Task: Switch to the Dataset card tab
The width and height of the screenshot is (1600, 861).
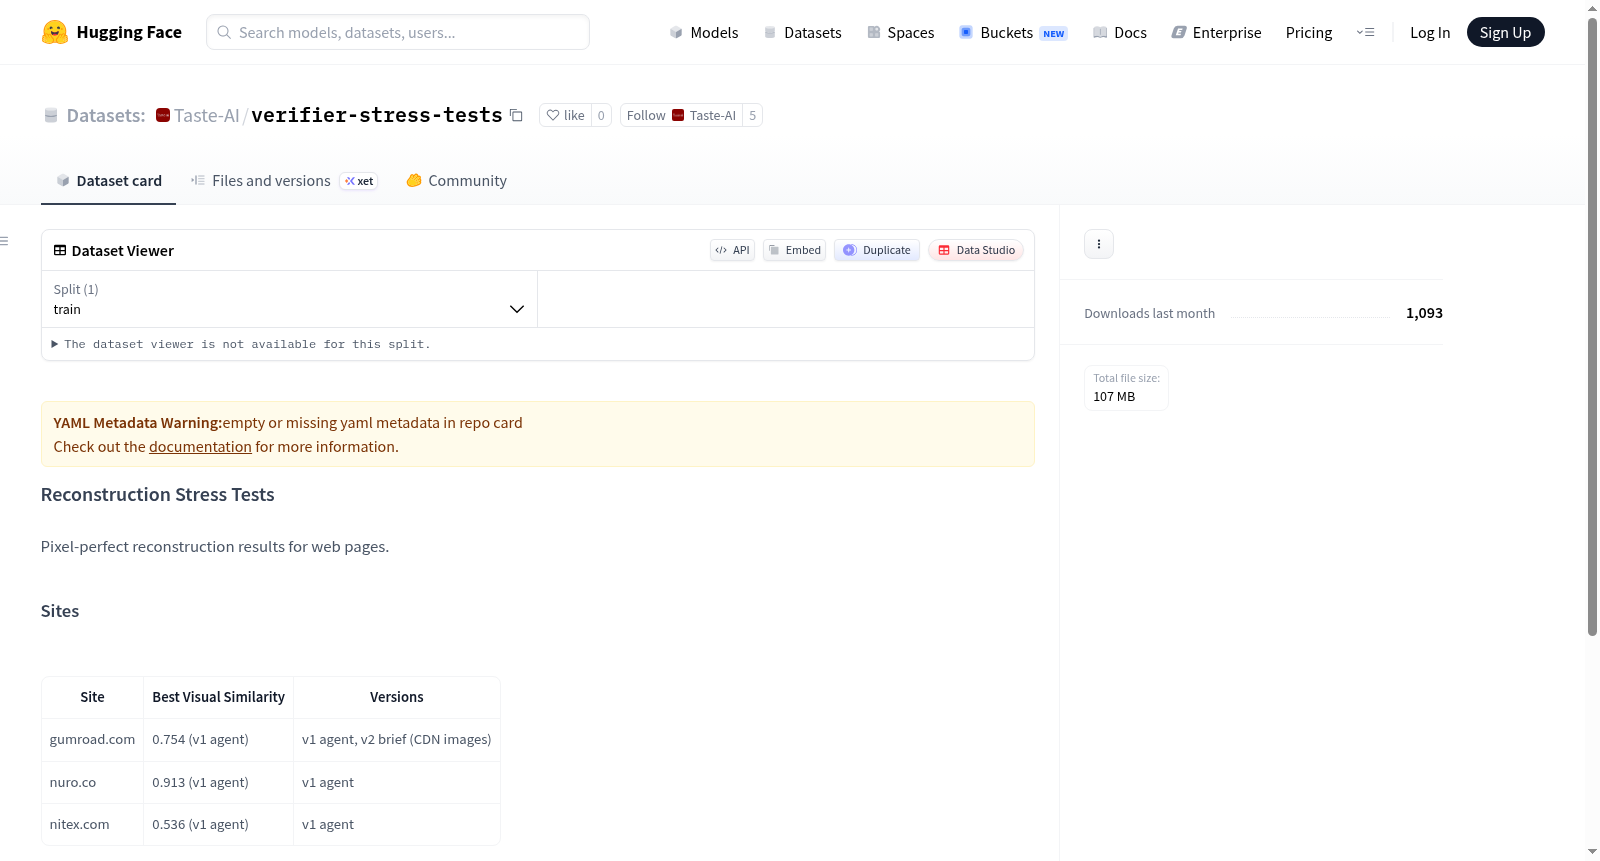Action: 108,181
